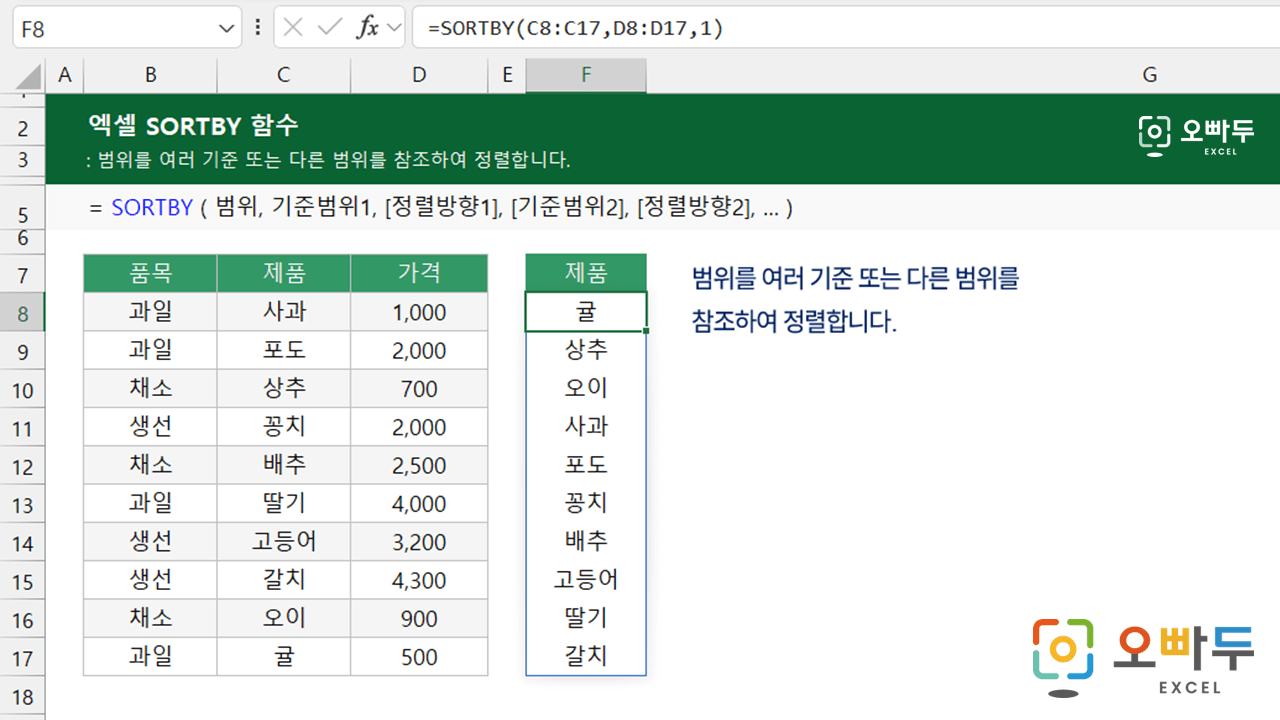Image resolution: width=1280 pixels, height=720 pixels.
Task: Select cell containing 배추 in column C
Action: click(x=284, y=465)
